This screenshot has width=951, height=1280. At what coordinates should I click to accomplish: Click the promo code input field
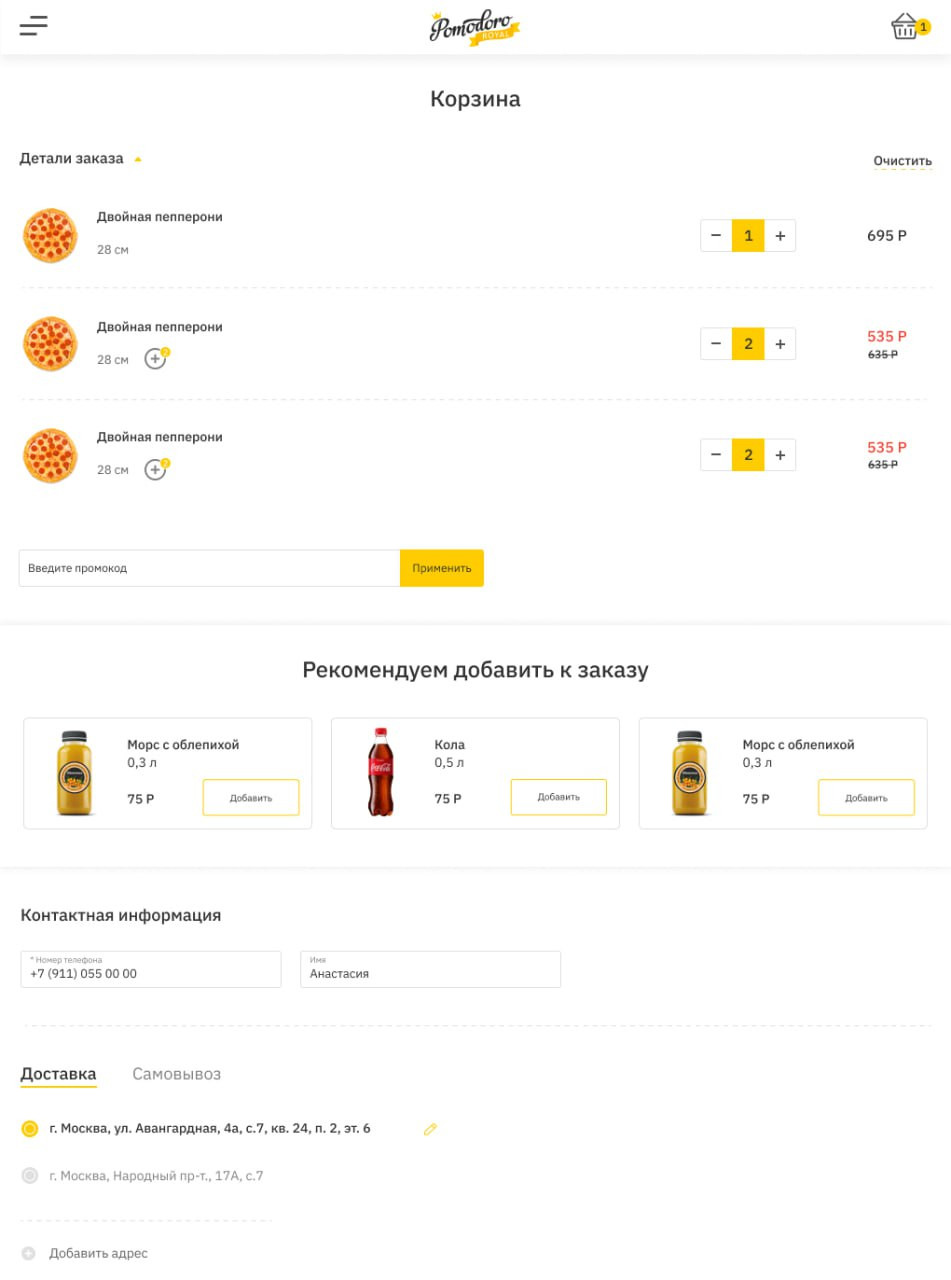(209, 568)
